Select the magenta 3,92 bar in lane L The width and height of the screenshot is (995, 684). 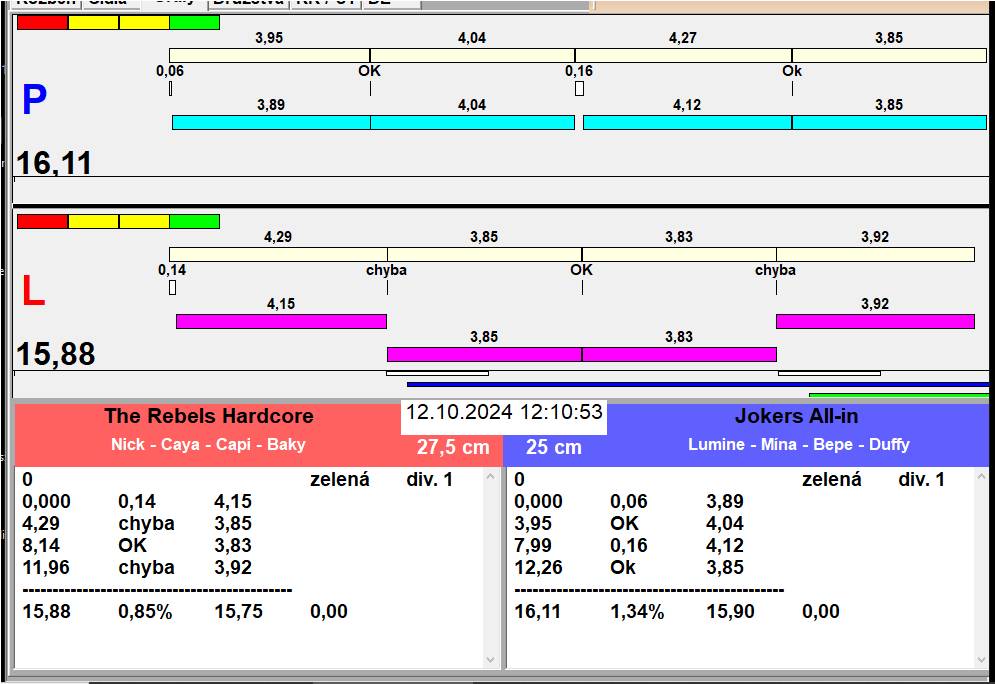click(876, 321)
